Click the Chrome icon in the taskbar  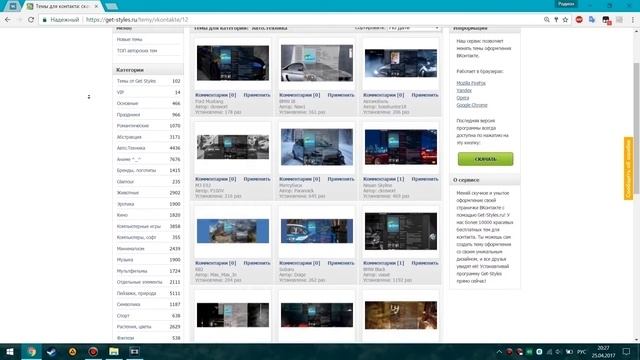tap(31, 351)
